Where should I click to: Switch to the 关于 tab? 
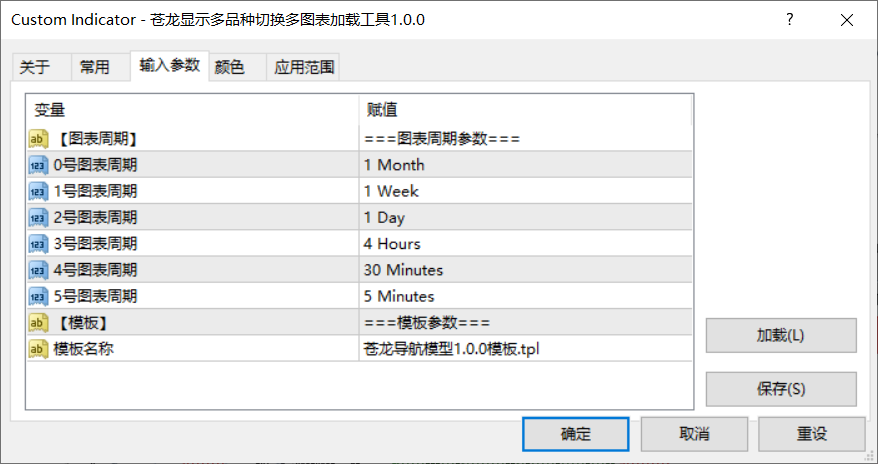coord(35,67)
